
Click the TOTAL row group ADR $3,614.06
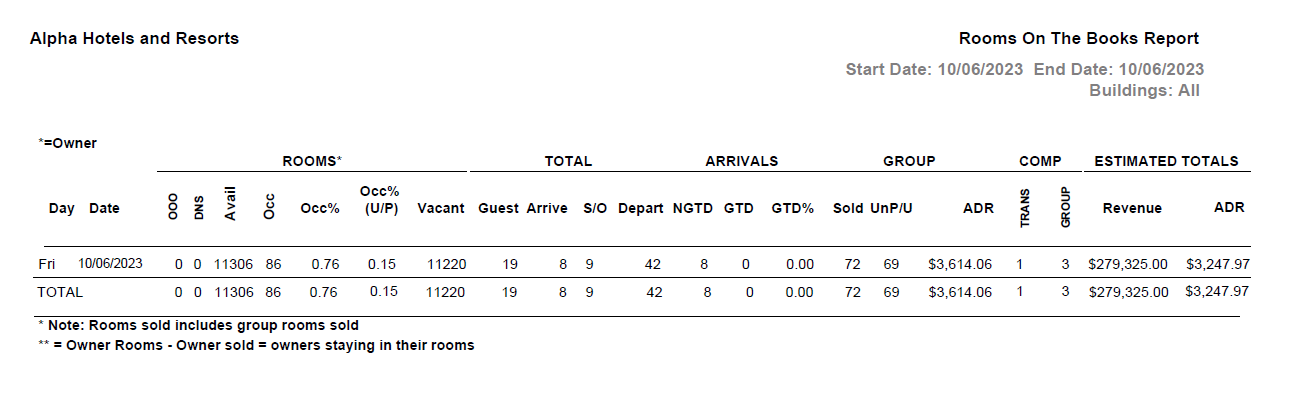(960, 293)
